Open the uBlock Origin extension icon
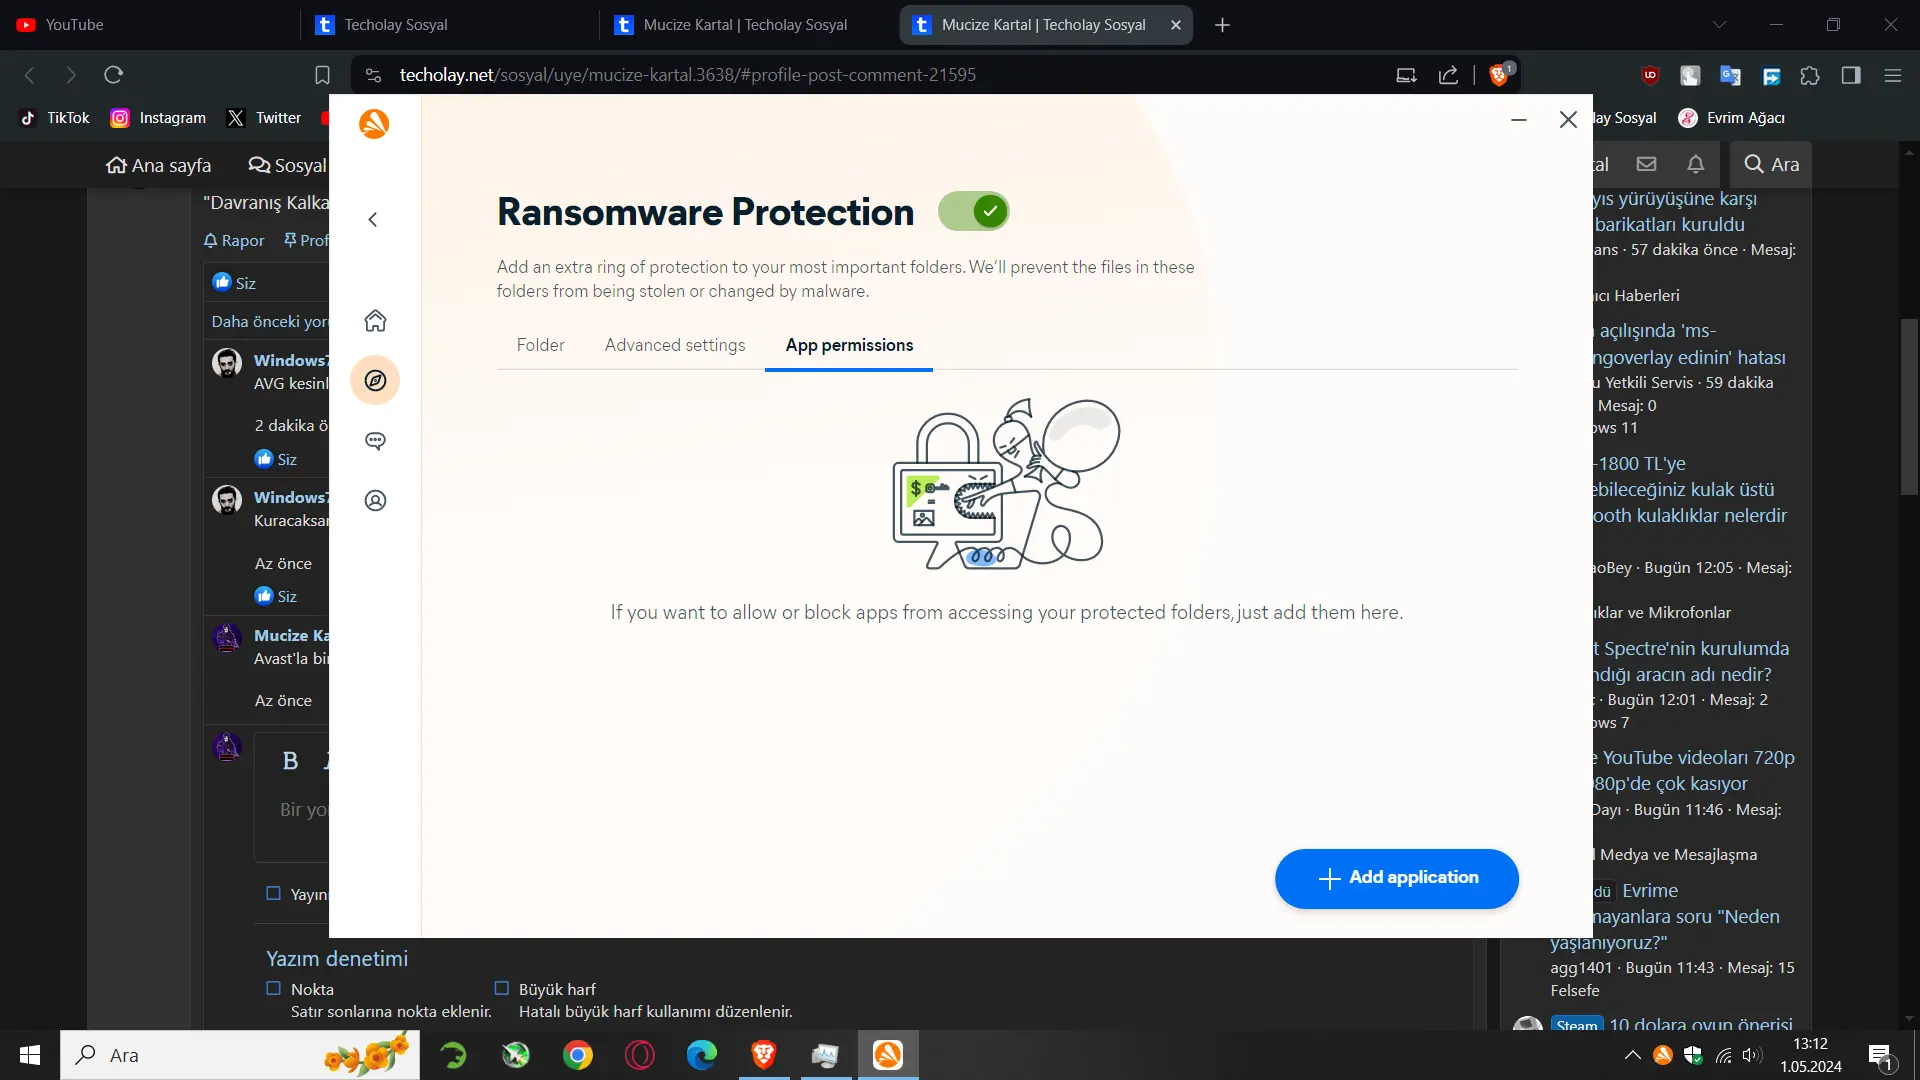 click(x=1650, y=75)
